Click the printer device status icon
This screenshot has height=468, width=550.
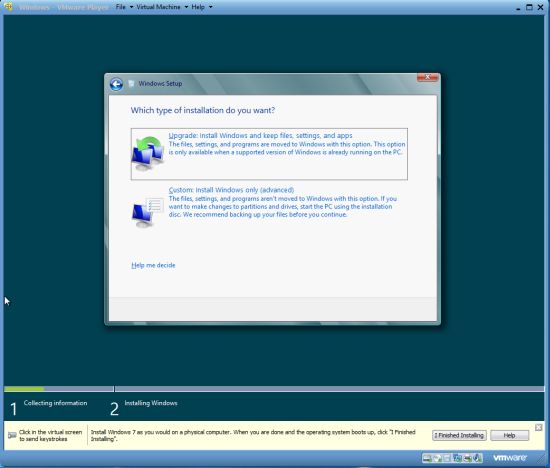point(467,458)
